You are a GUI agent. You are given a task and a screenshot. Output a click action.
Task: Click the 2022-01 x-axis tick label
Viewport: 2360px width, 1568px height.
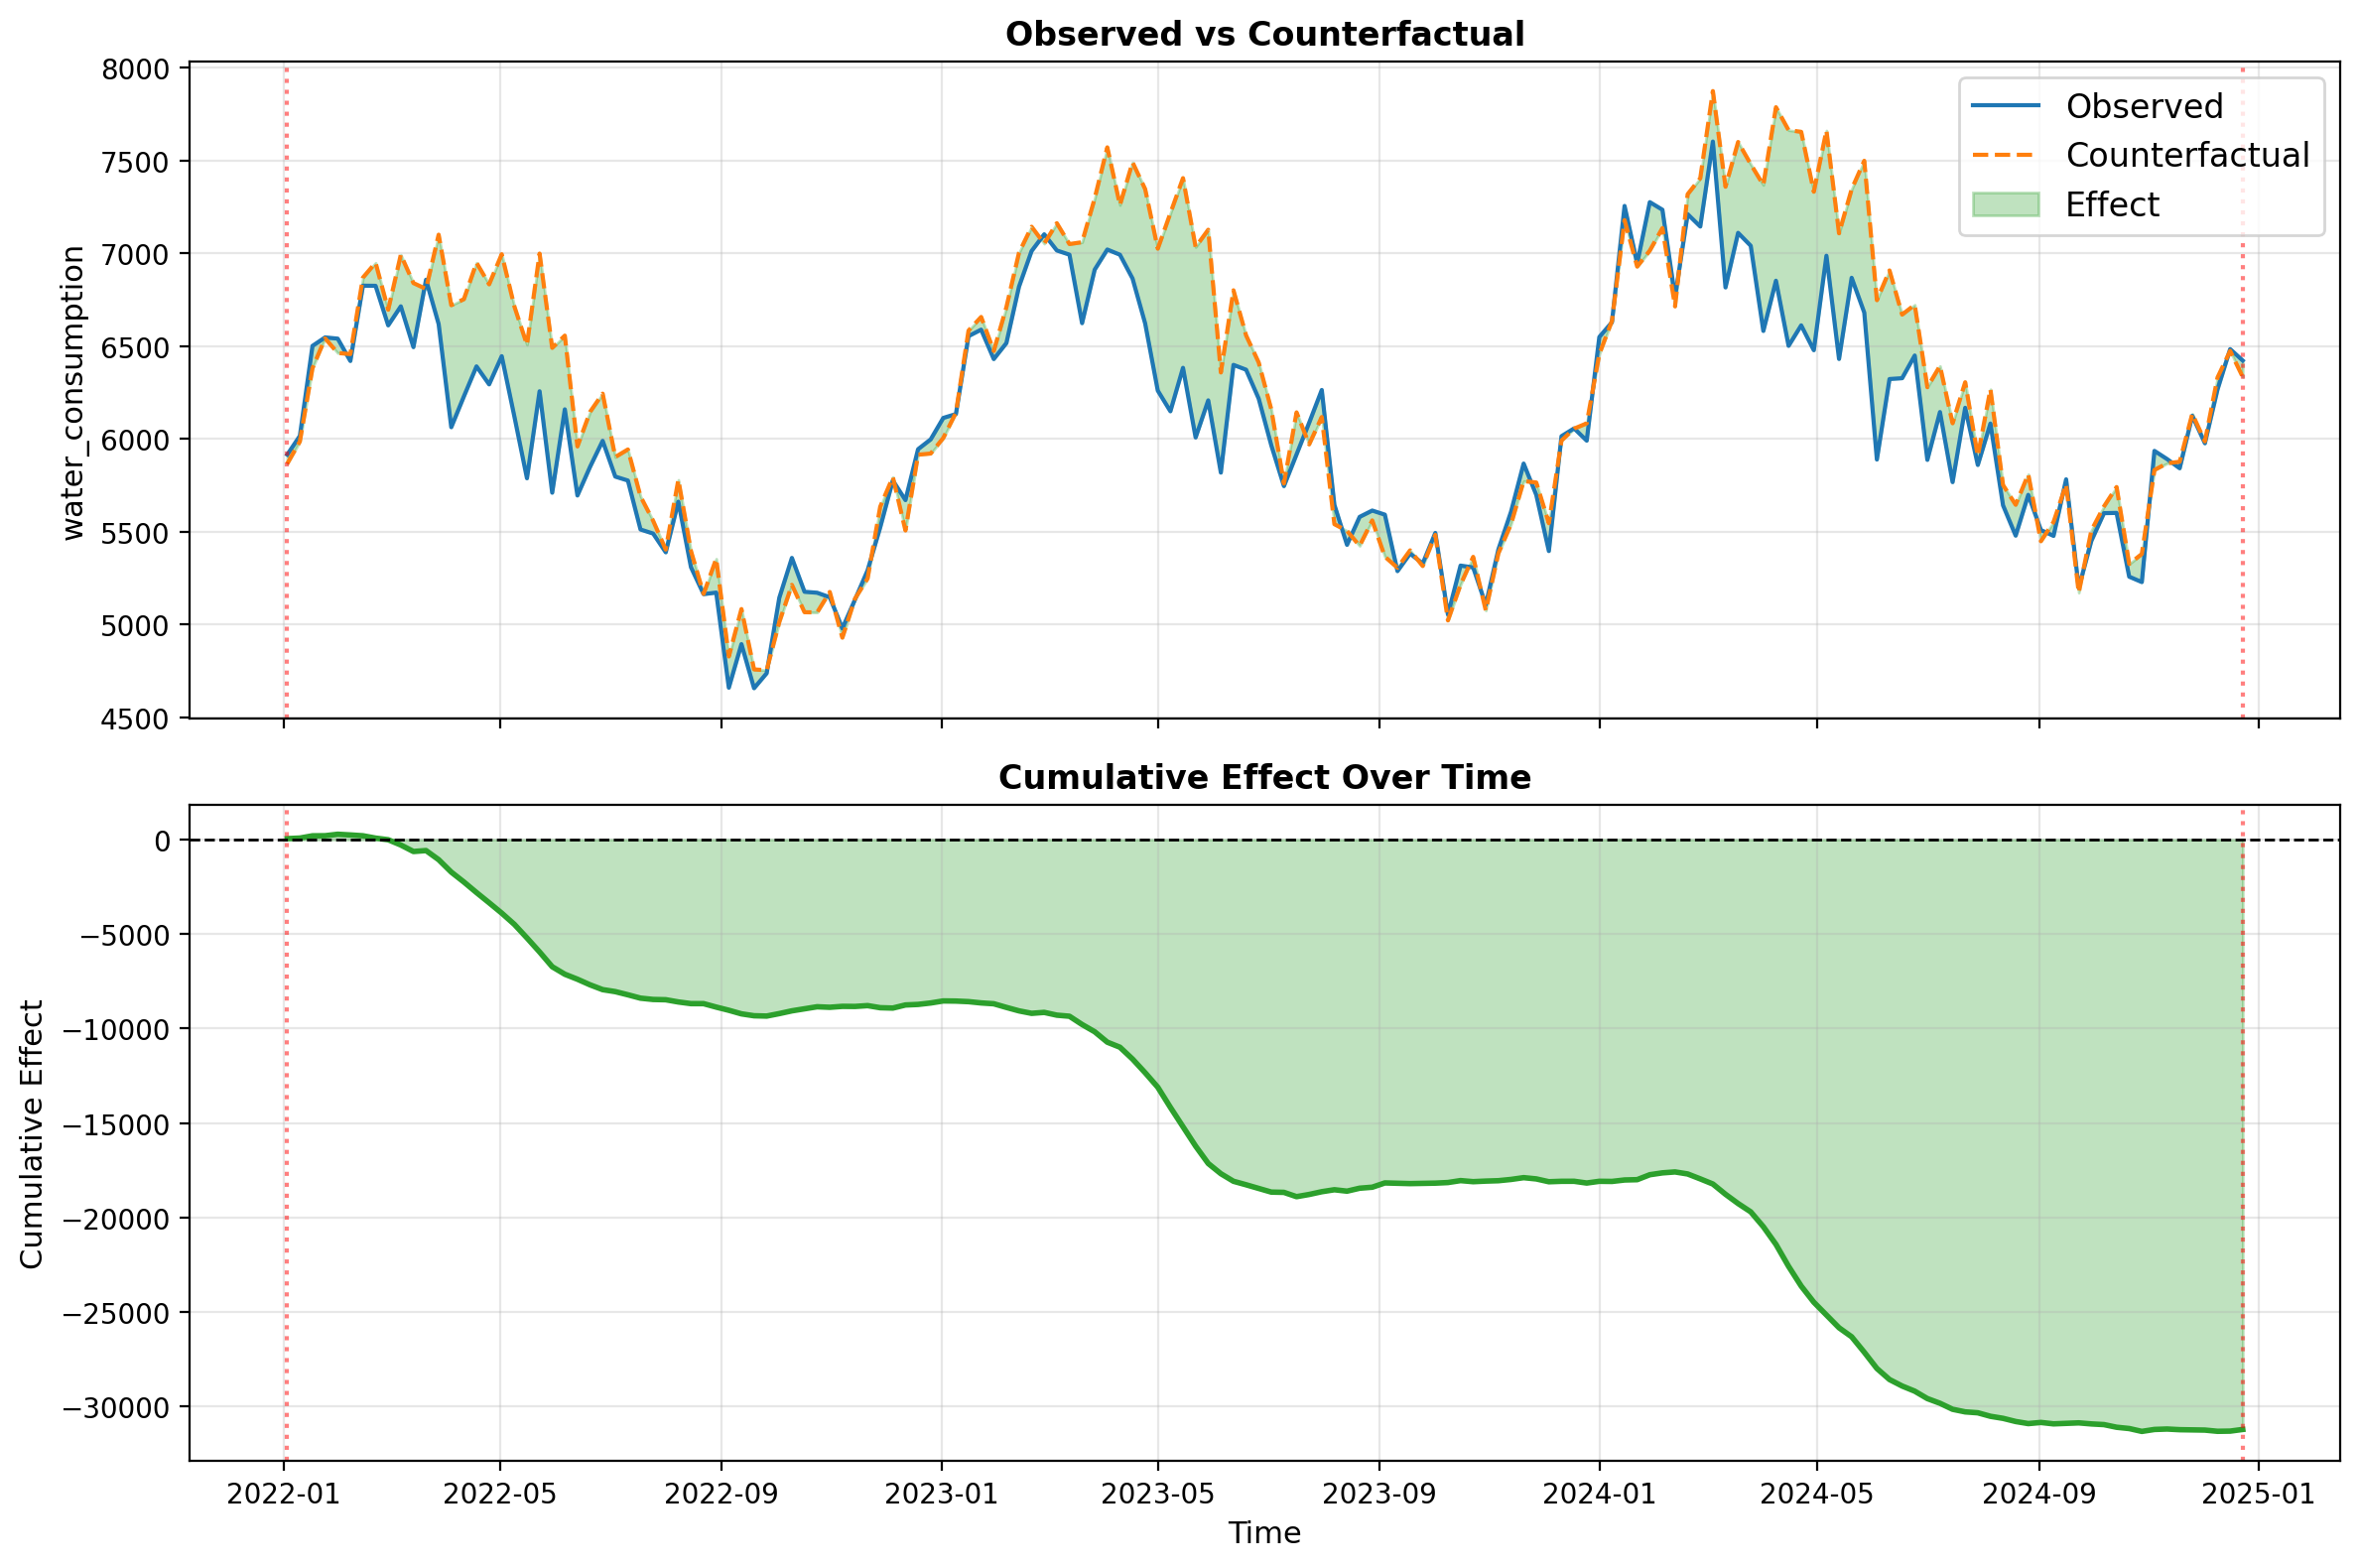[283, 1494]
